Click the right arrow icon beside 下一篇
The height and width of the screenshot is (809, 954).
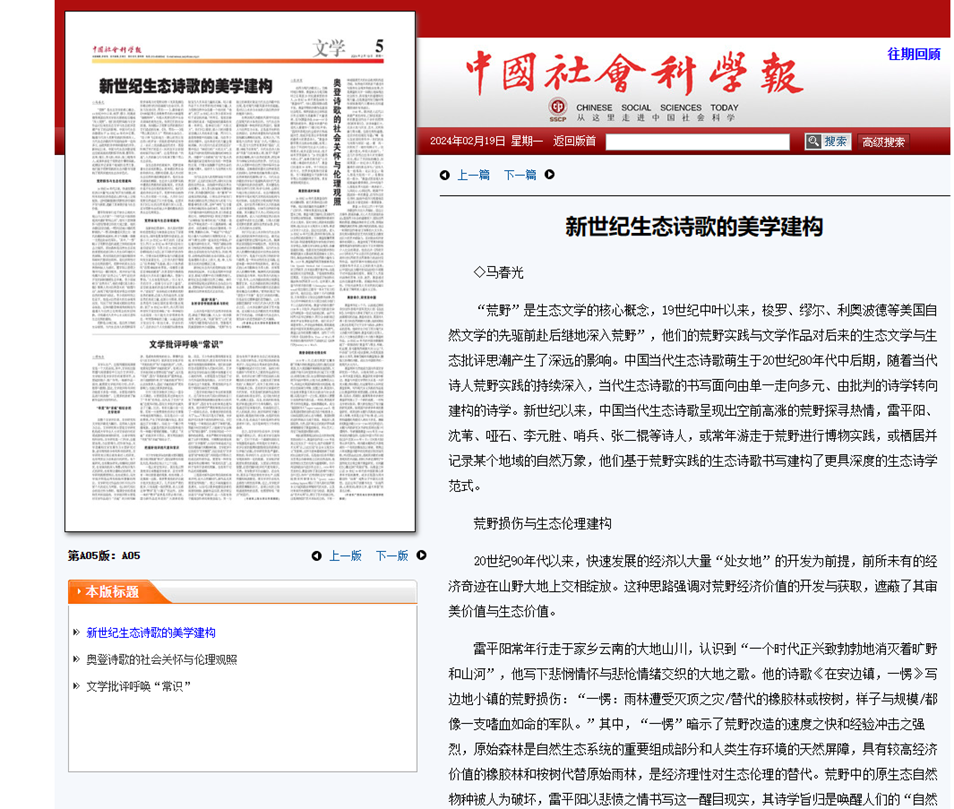point(549,175)
